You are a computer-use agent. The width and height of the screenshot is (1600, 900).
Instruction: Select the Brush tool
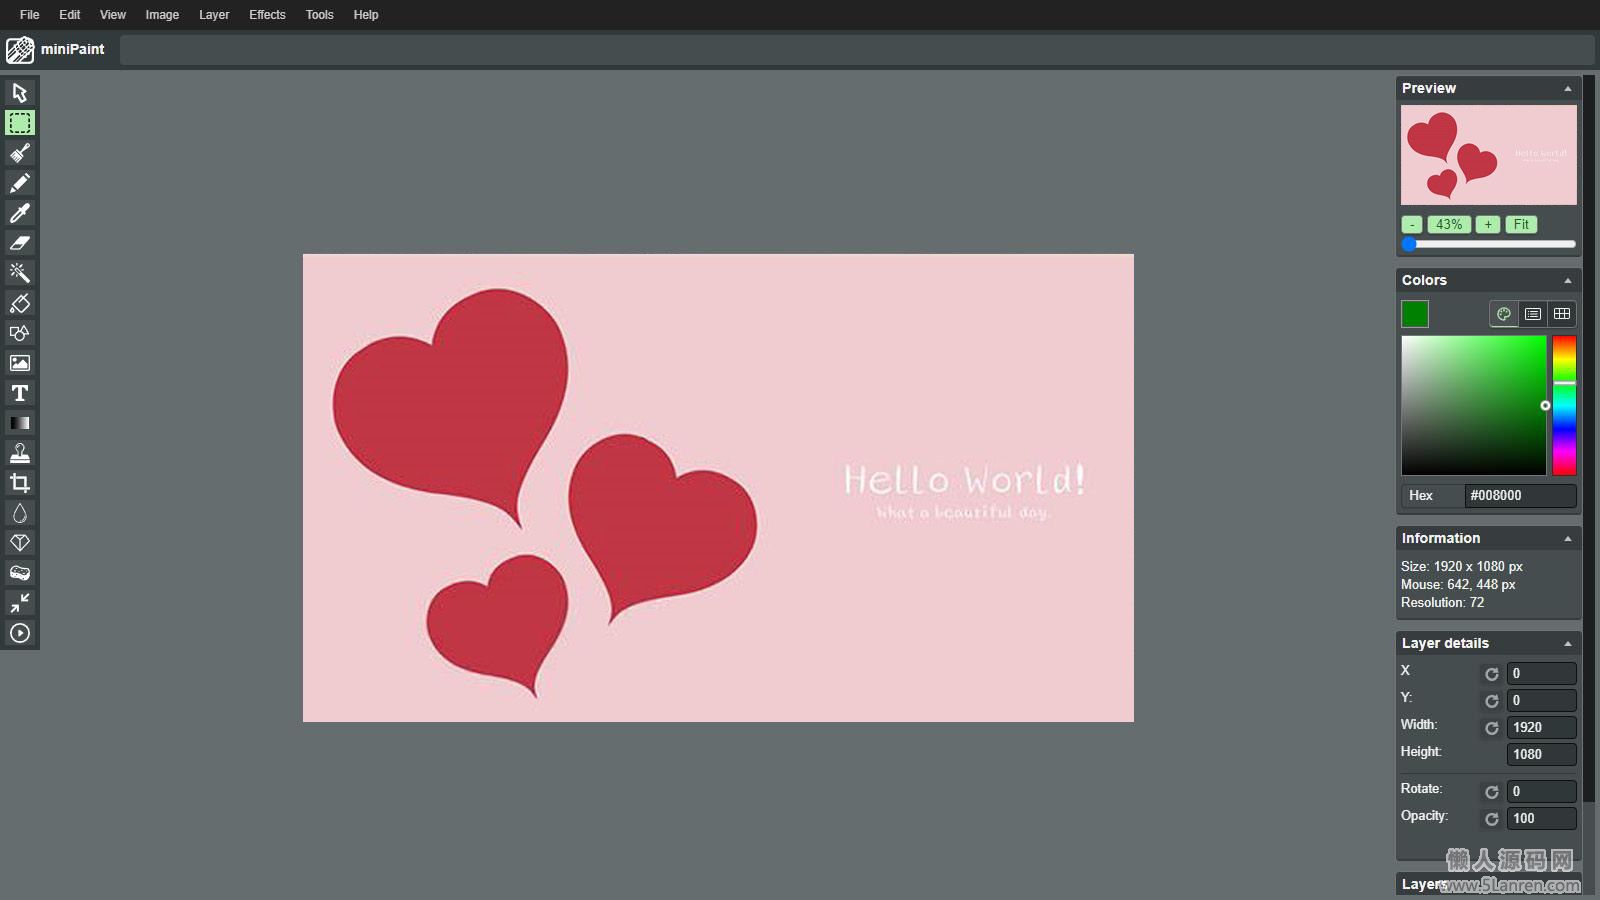coord(20,153)
